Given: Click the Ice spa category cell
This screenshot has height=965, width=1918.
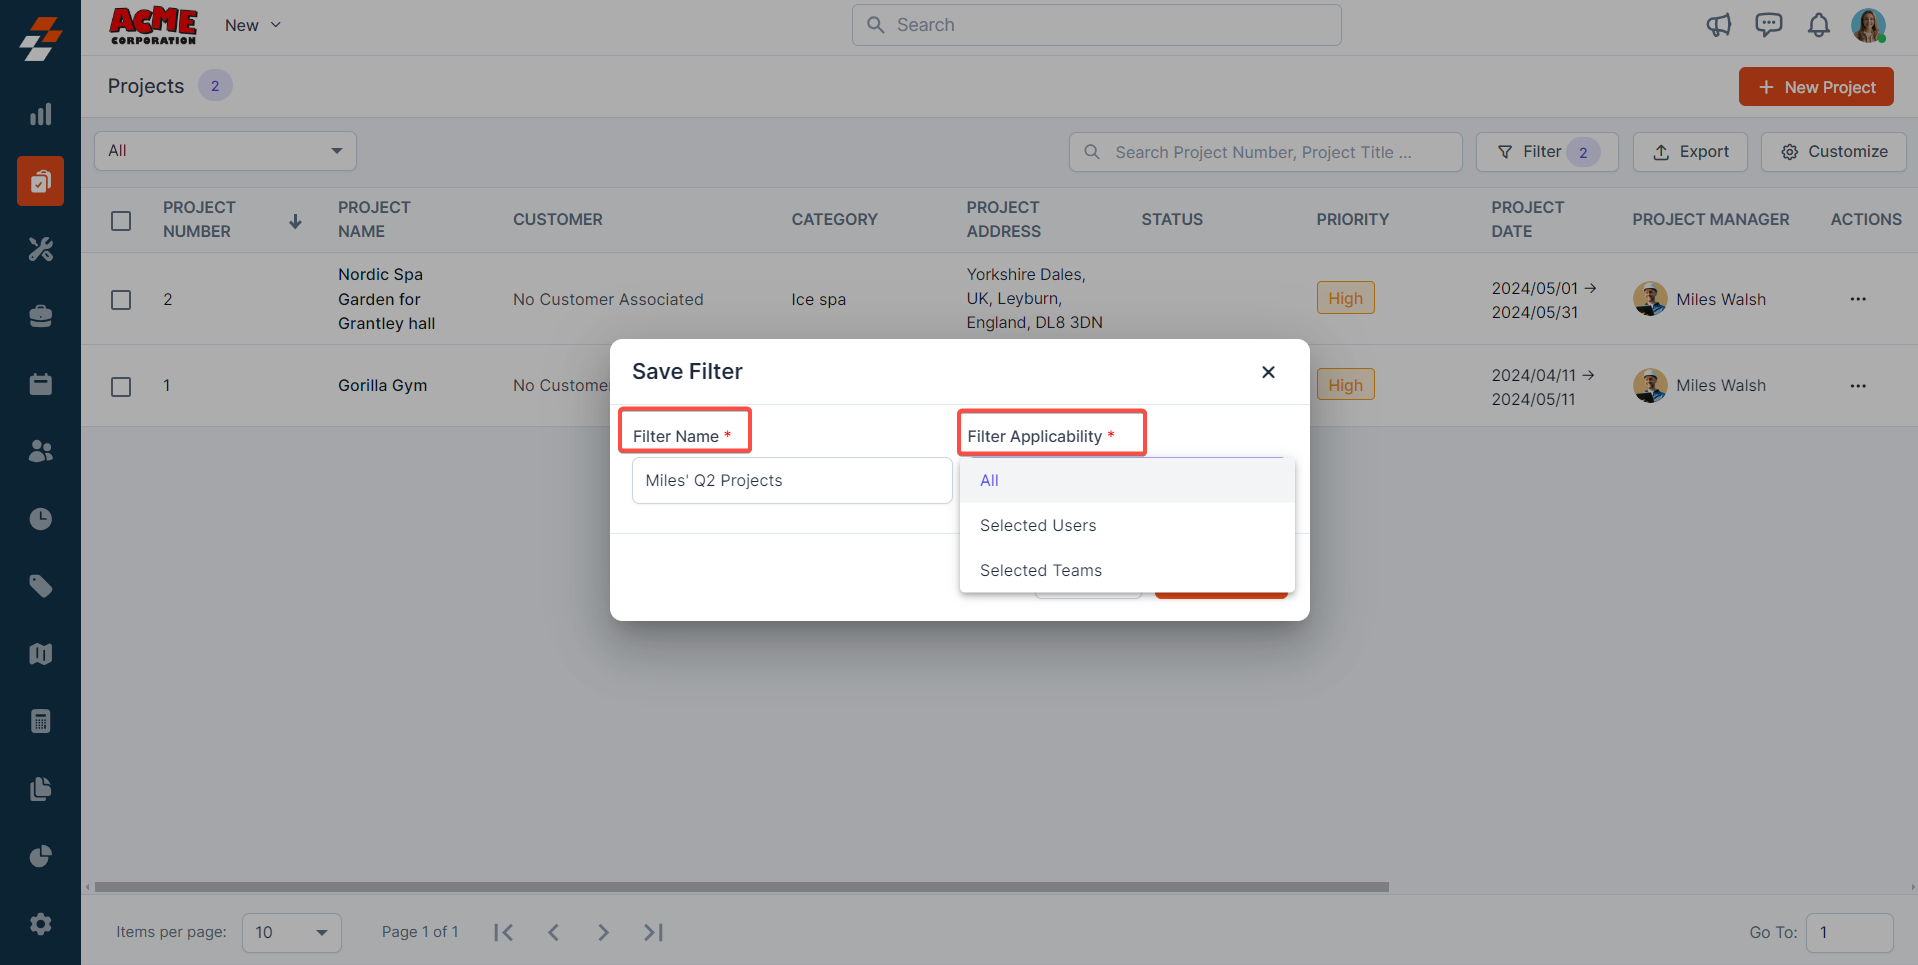Looking at the screenshot, I should [818, 299].
